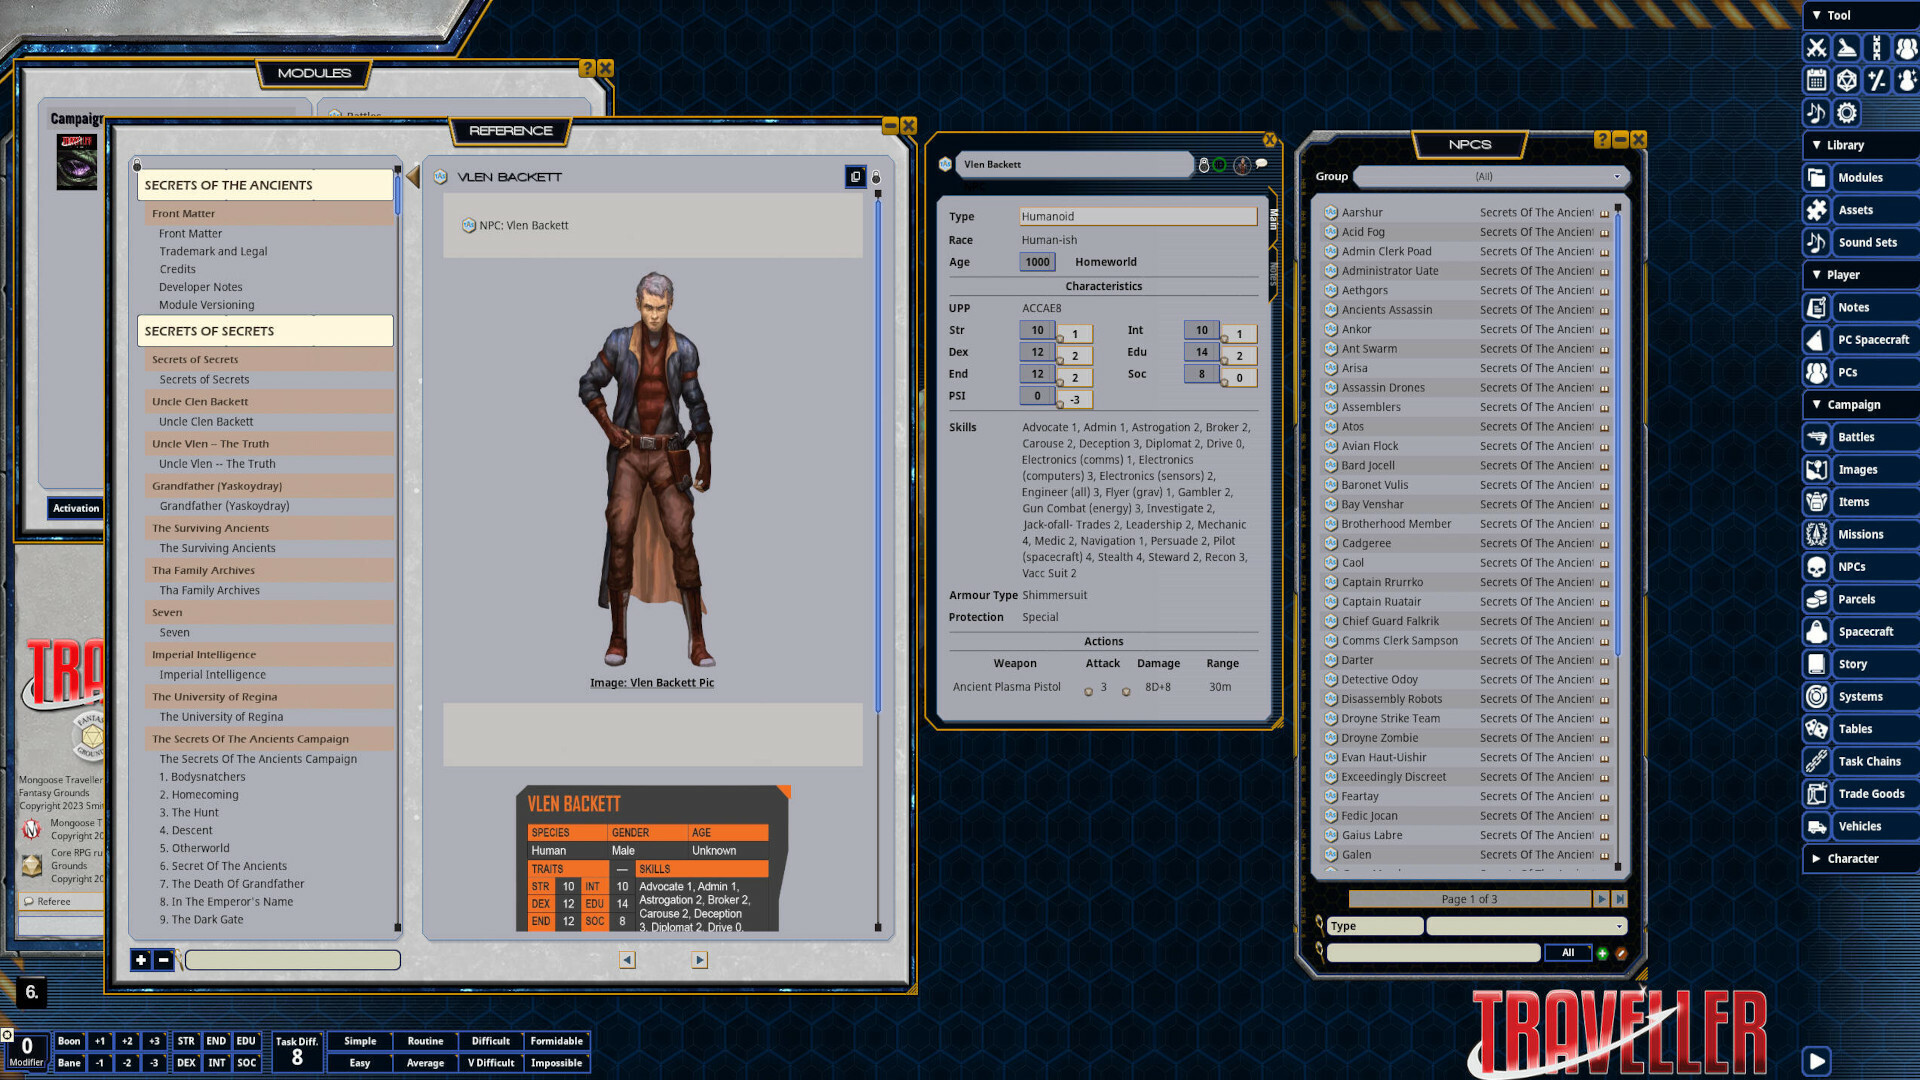The image size is (1920, 1080).
Task: Open the calendar tool icon
Action: (x=1815, y=80)
